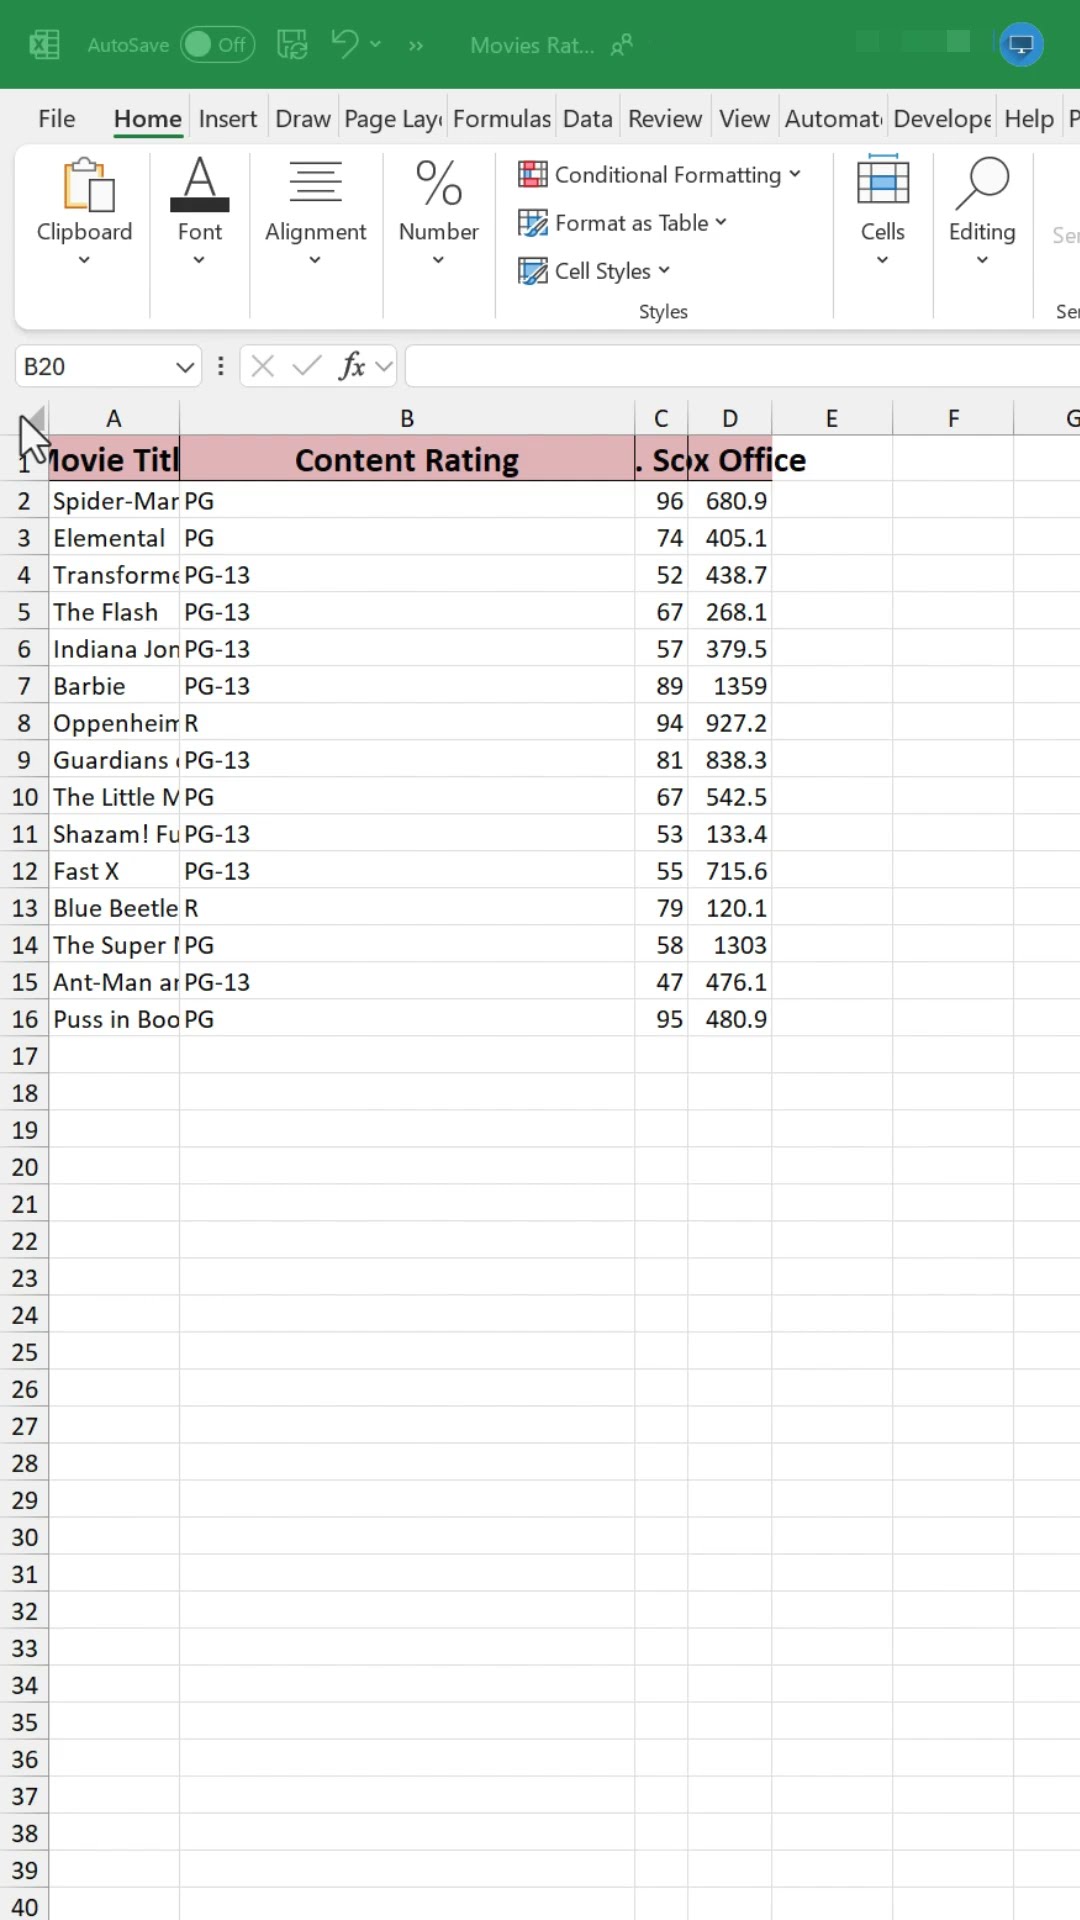Select column C header
Viewport: 1080px width, 1920px height.
pyautogui.click(x=661, y=419)
